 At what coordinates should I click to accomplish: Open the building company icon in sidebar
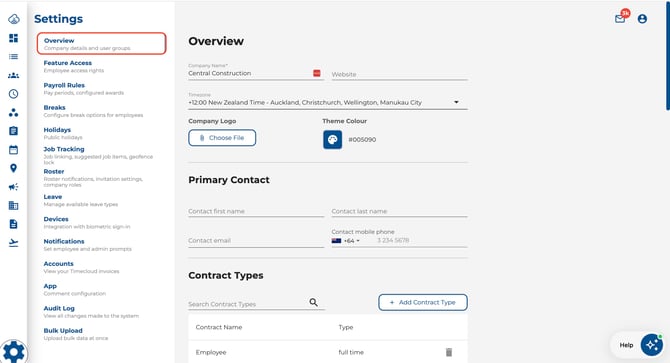click(14, 205)
